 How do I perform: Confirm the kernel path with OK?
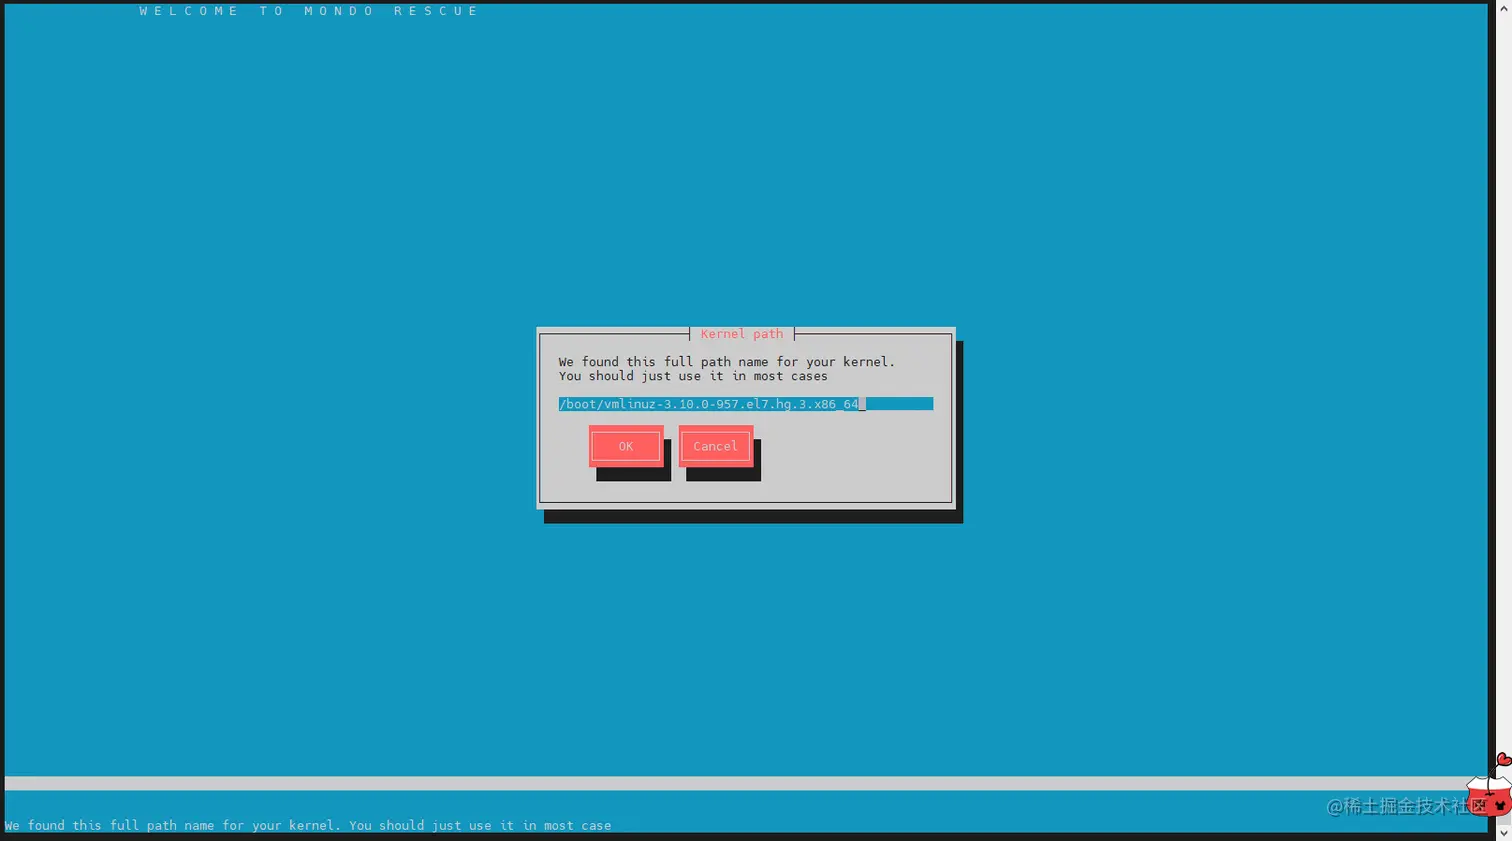click(626, 446)
